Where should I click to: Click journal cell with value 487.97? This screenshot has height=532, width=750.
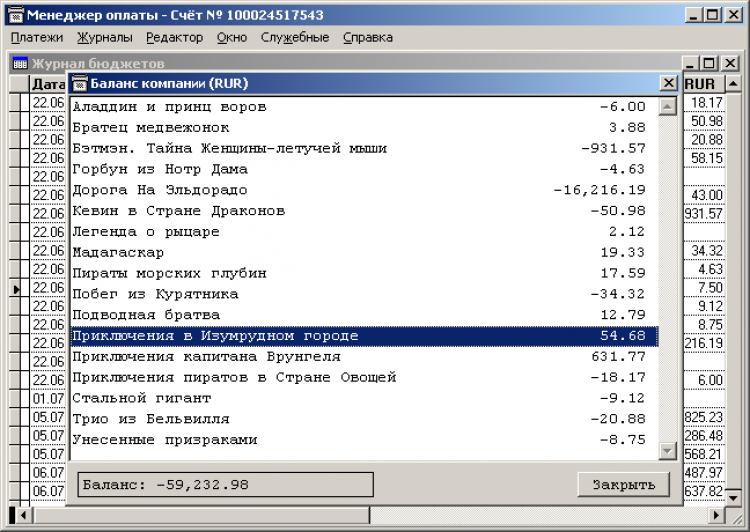pos(704,473)
